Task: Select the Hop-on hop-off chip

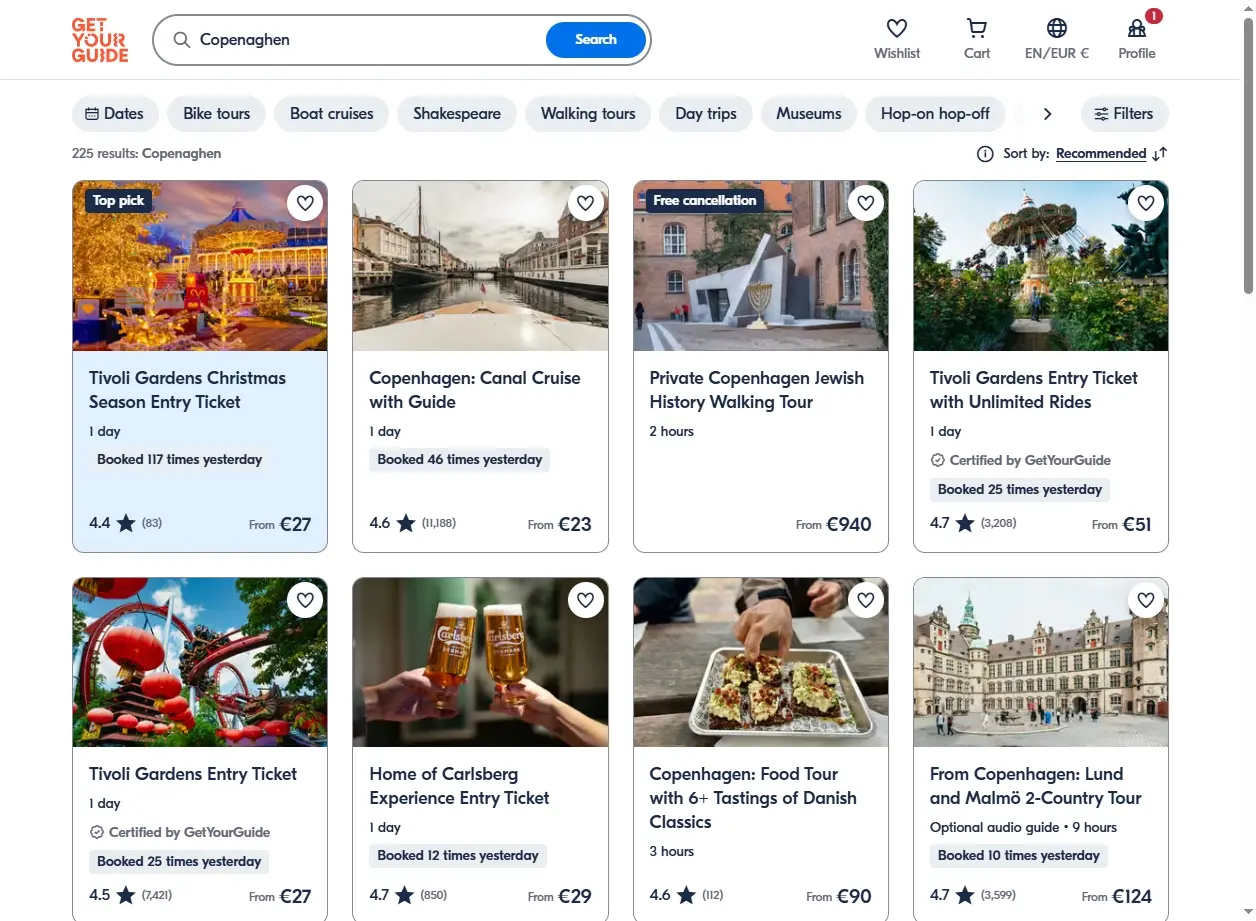Action: pyautogui.click(x=935, y=114)
